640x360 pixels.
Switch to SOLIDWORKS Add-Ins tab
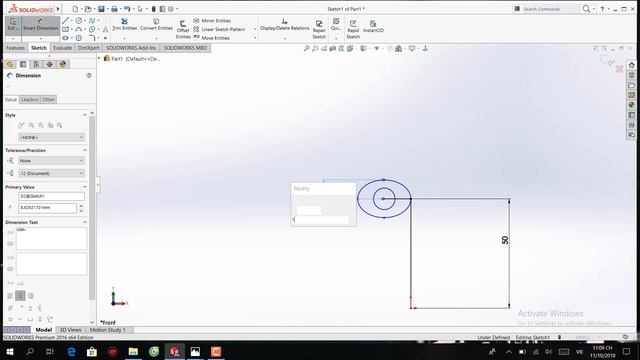coord(131,48)
